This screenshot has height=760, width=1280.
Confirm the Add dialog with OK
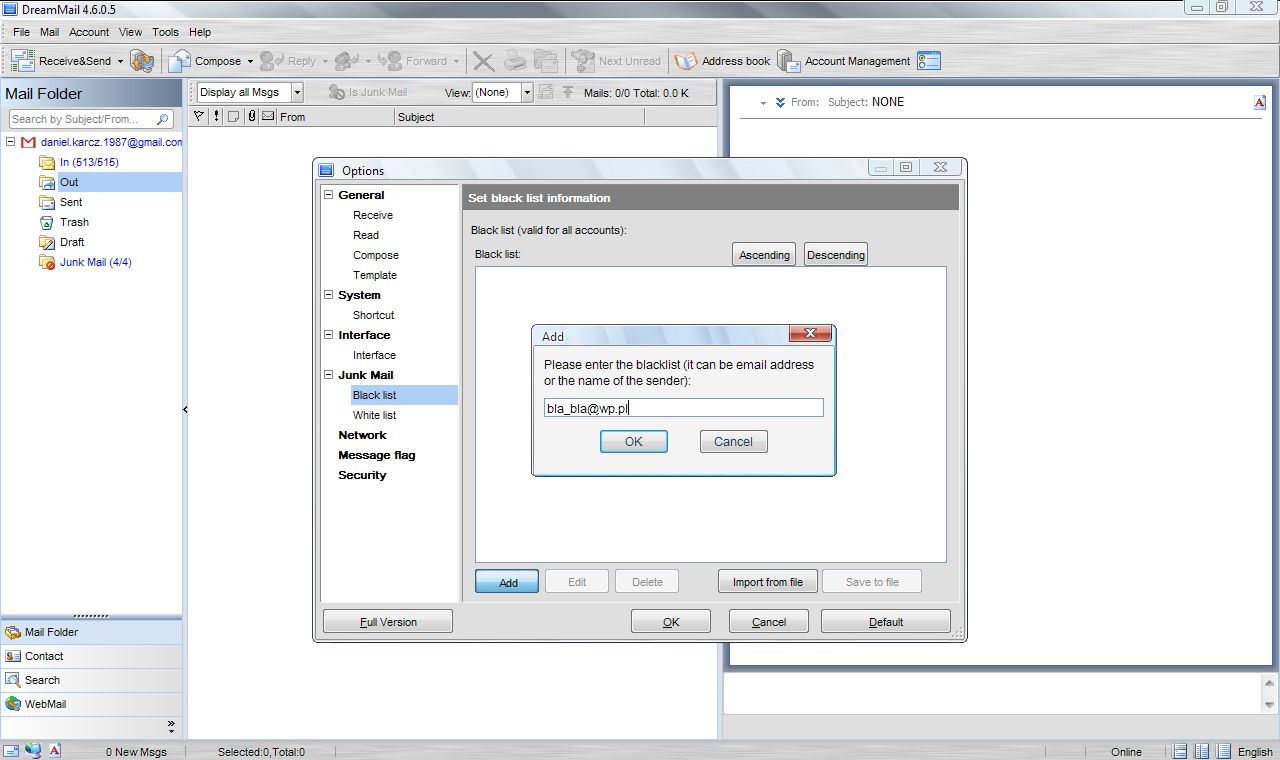pyautogui.click(x=634, y=441)
